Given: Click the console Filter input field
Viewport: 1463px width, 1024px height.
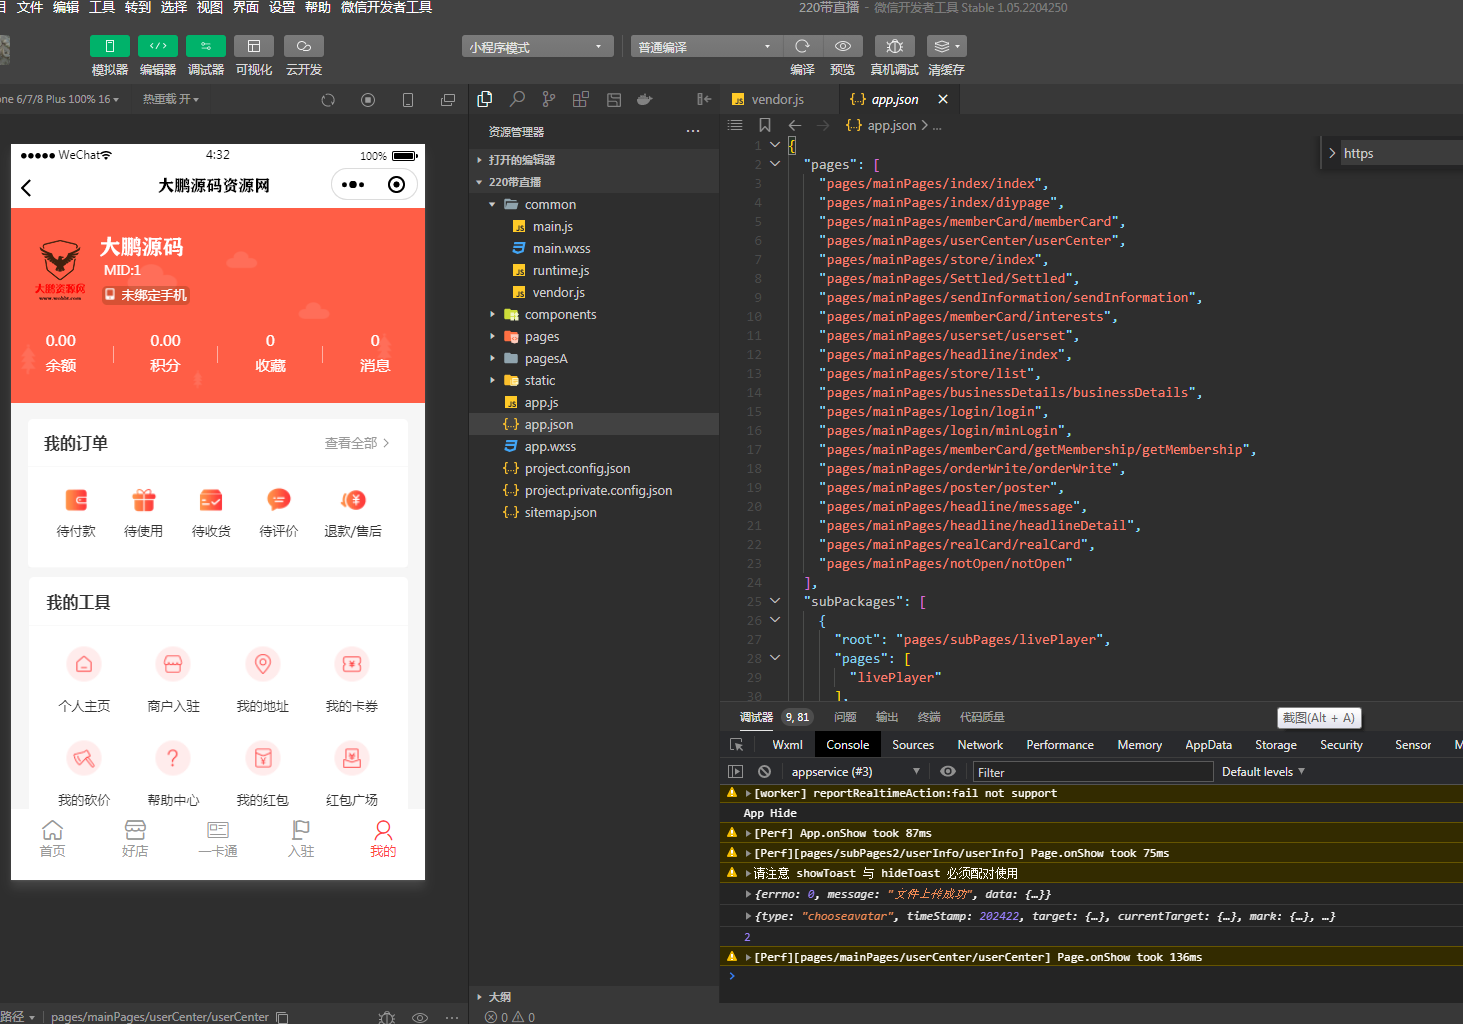Looking at the screenshot, I should (x=1091, y=772).
